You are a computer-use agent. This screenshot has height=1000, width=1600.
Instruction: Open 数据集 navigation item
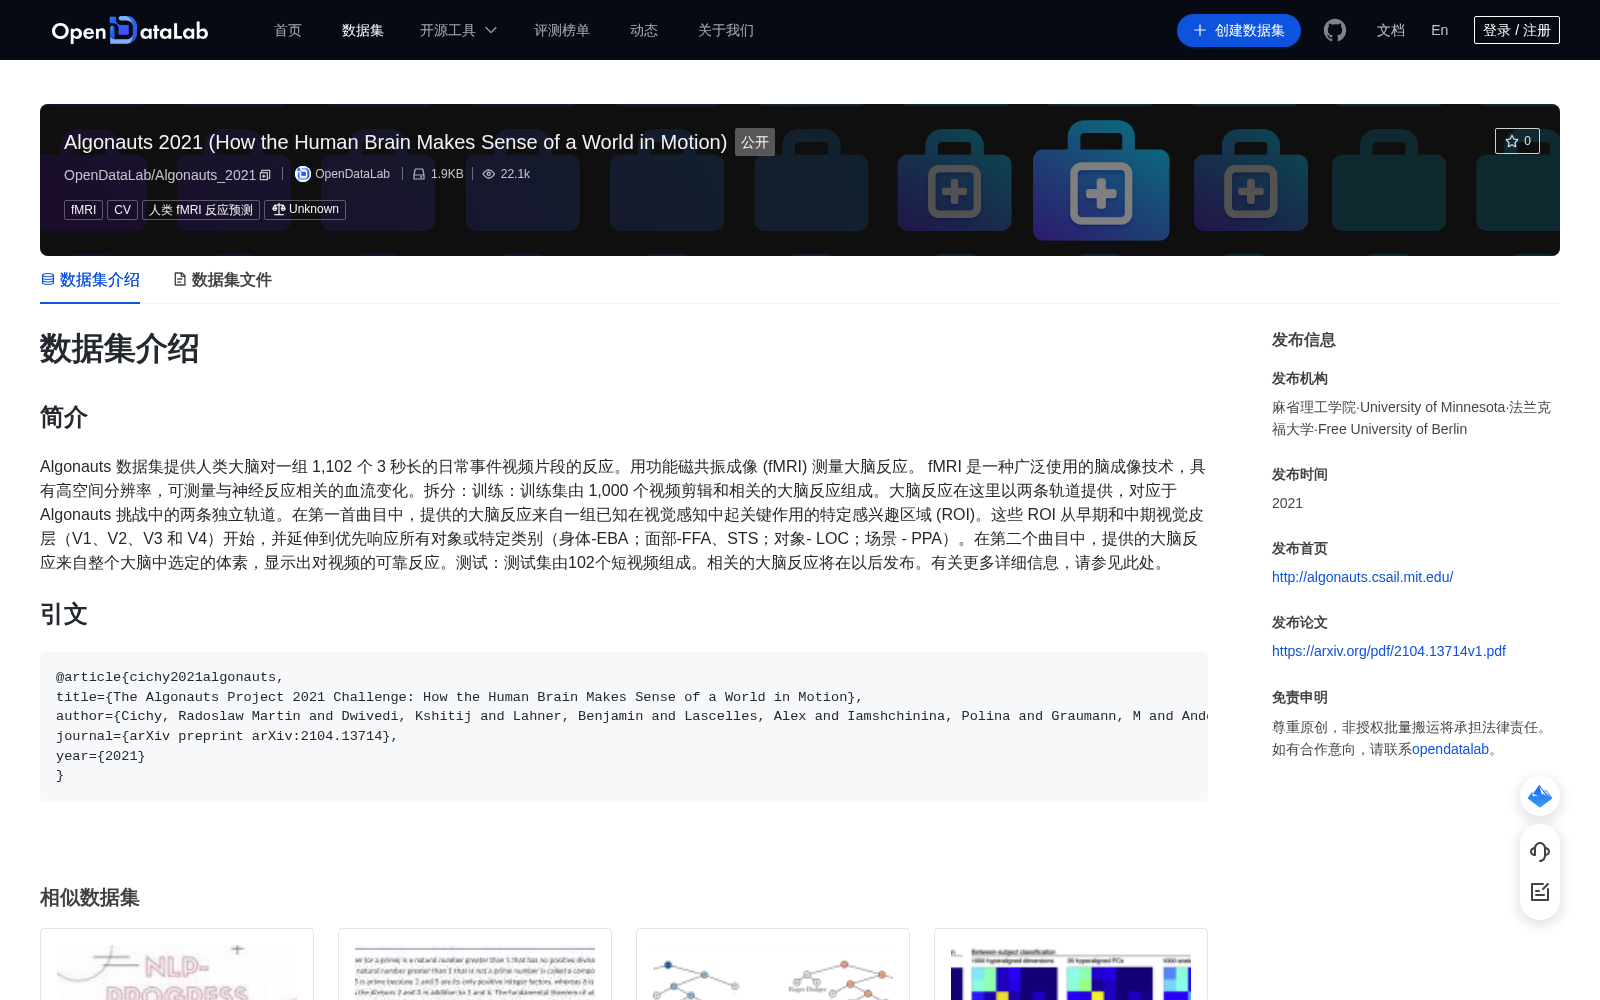(x=363, y=30)
